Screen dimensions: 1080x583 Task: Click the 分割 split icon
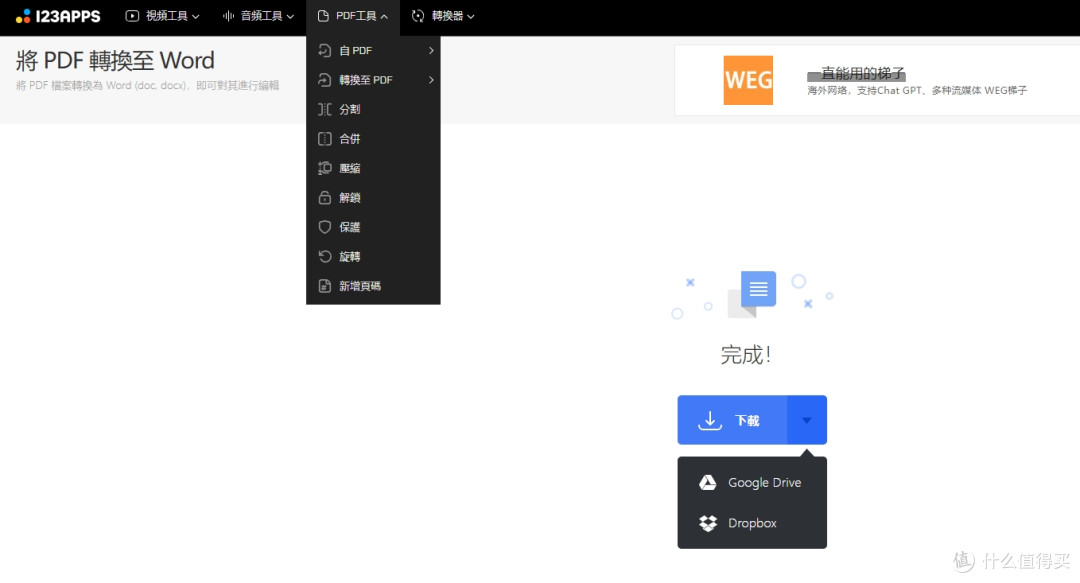[x=324, y=109]
